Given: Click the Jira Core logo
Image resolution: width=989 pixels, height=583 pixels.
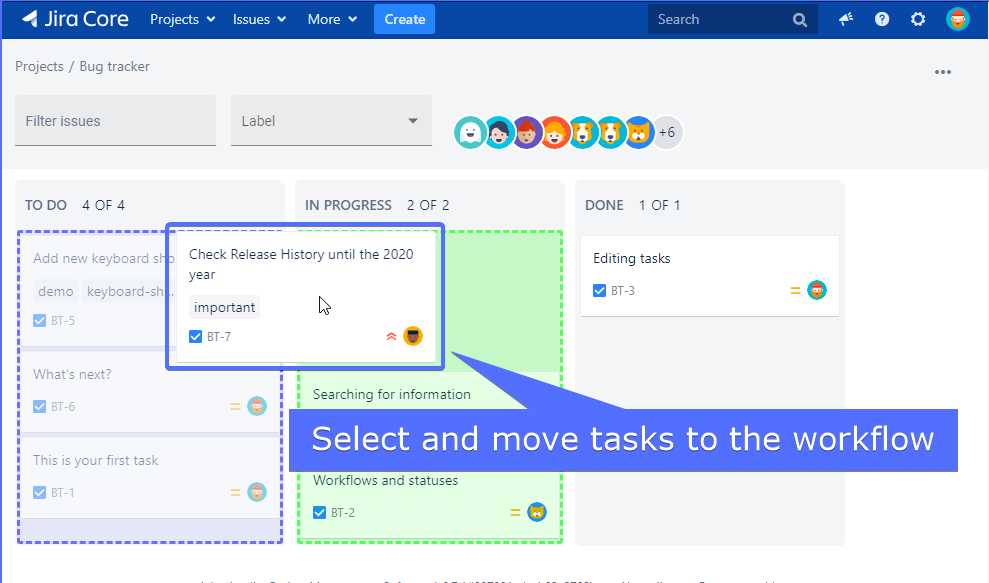Looking at the screenshot, I should click(x=75, y=19).
